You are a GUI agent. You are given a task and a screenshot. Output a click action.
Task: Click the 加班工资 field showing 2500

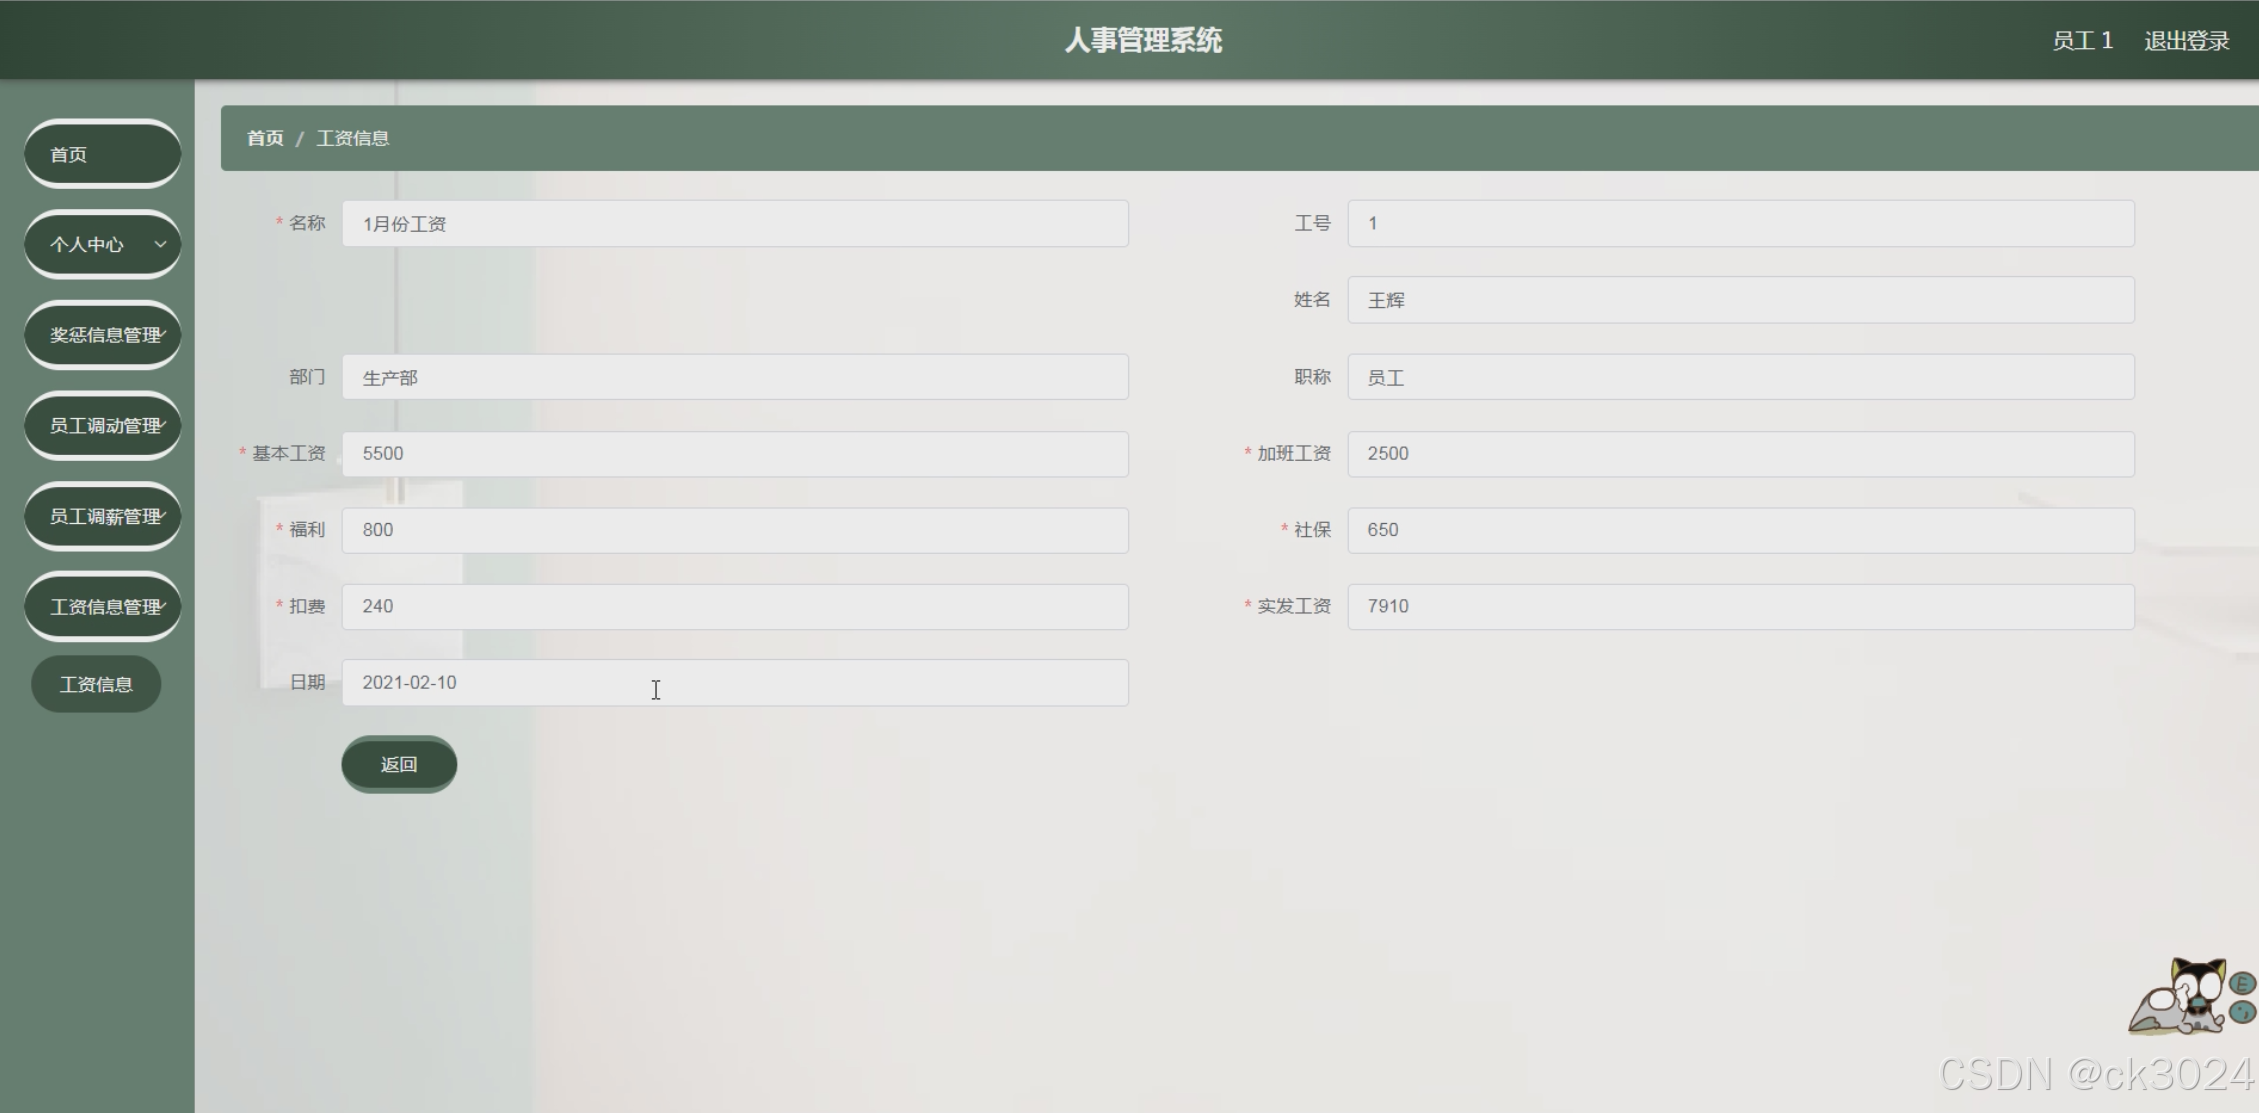(x=1740, y=454)
